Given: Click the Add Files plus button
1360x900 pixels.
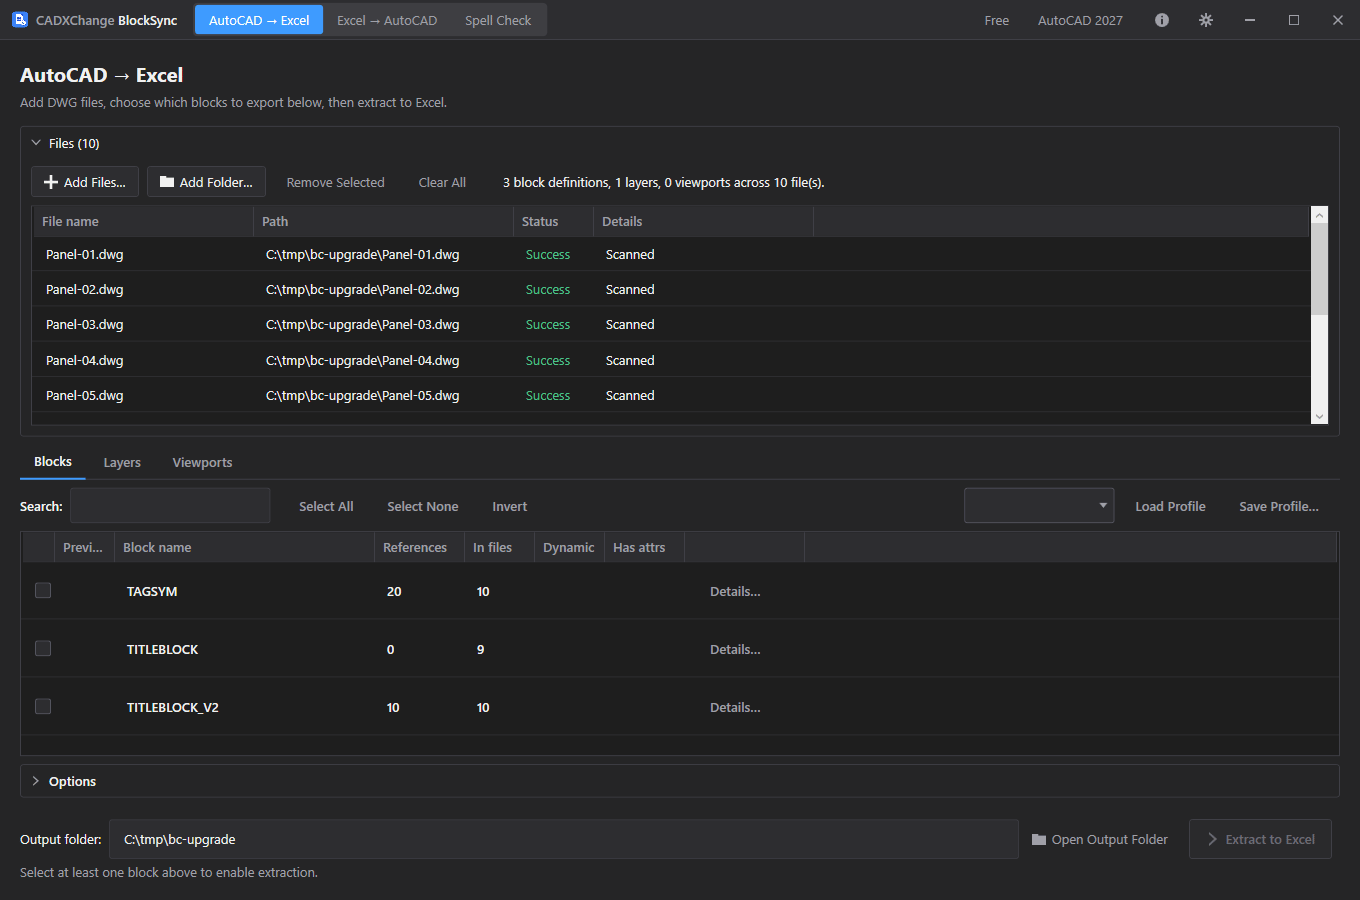Looking at the screenshot, I should [85, 182].
